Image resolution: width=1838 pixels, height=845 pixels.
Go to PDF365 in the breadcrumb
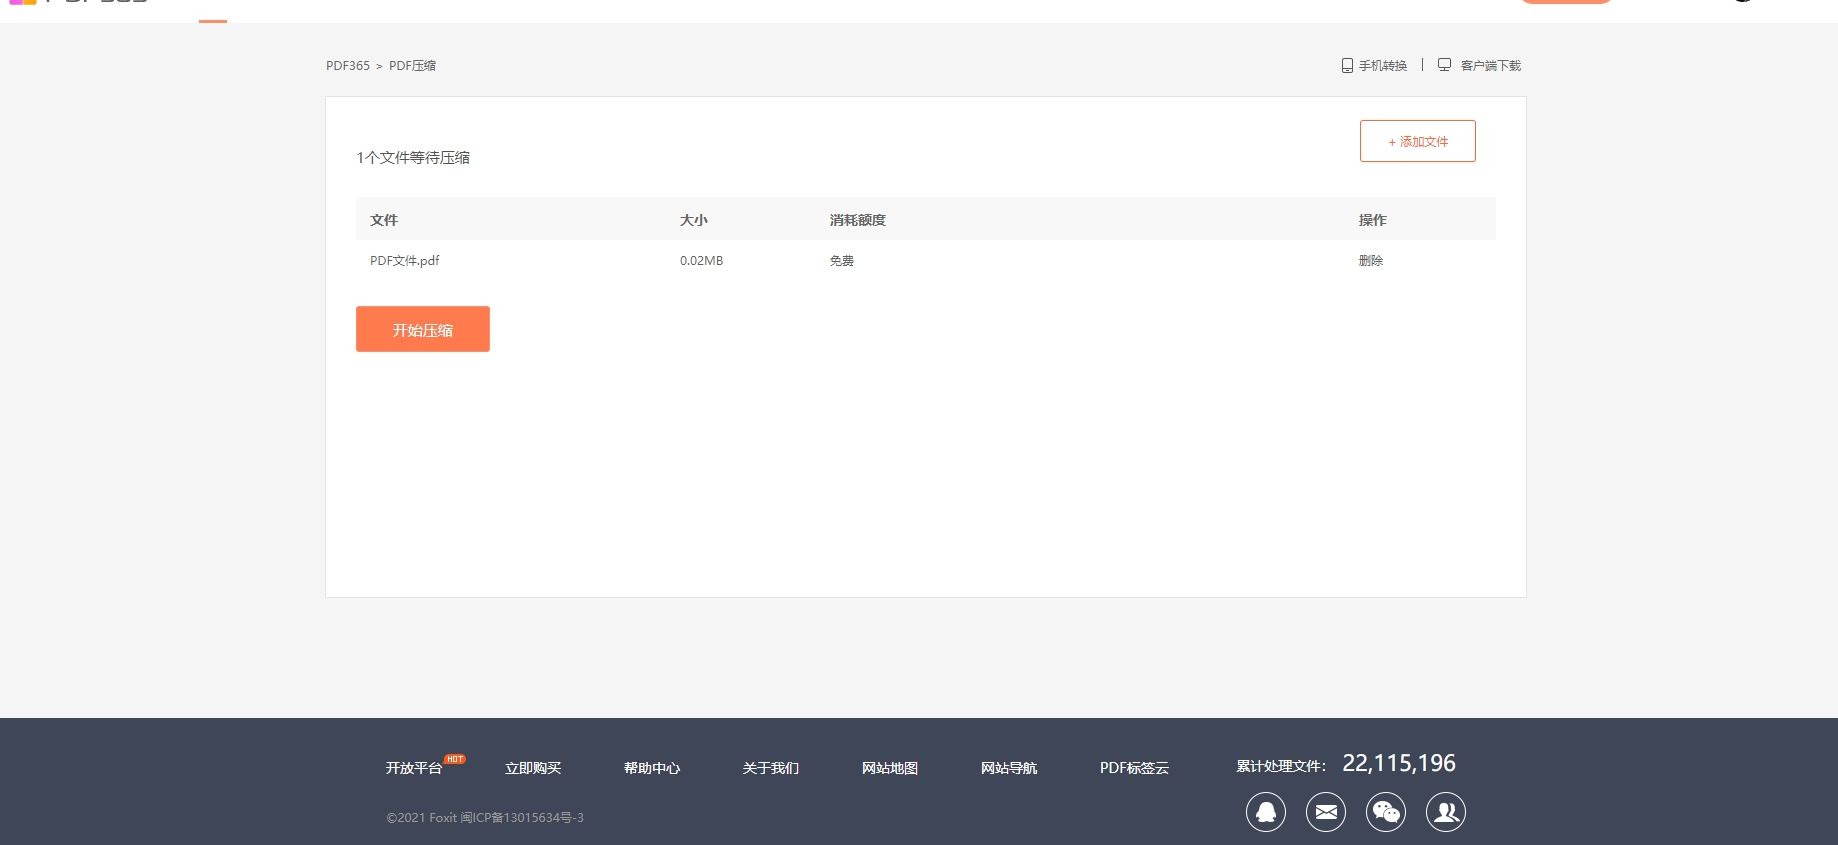pyautogui.click(x=347, y=66)
